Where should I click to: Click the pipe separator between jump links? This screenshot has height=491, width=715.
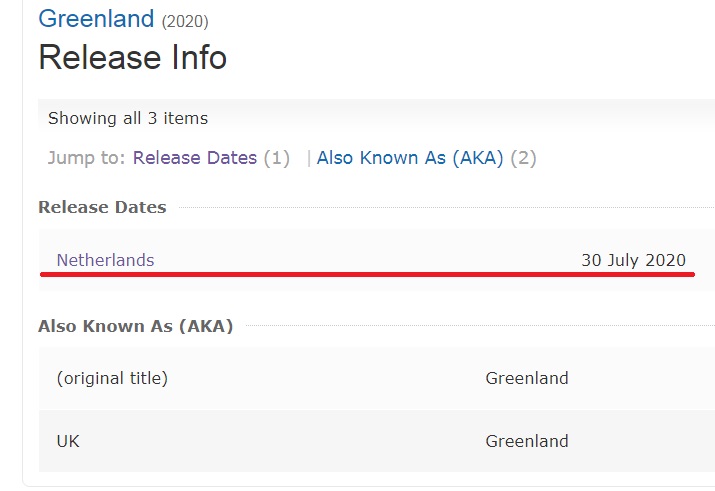click(309, 158)
